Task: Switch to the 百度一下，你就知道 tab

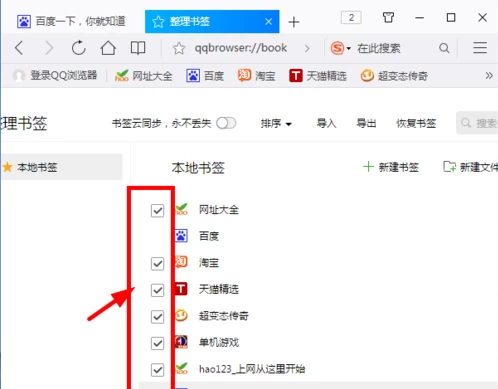Action: pyautogui.click(x=71, y=21)
